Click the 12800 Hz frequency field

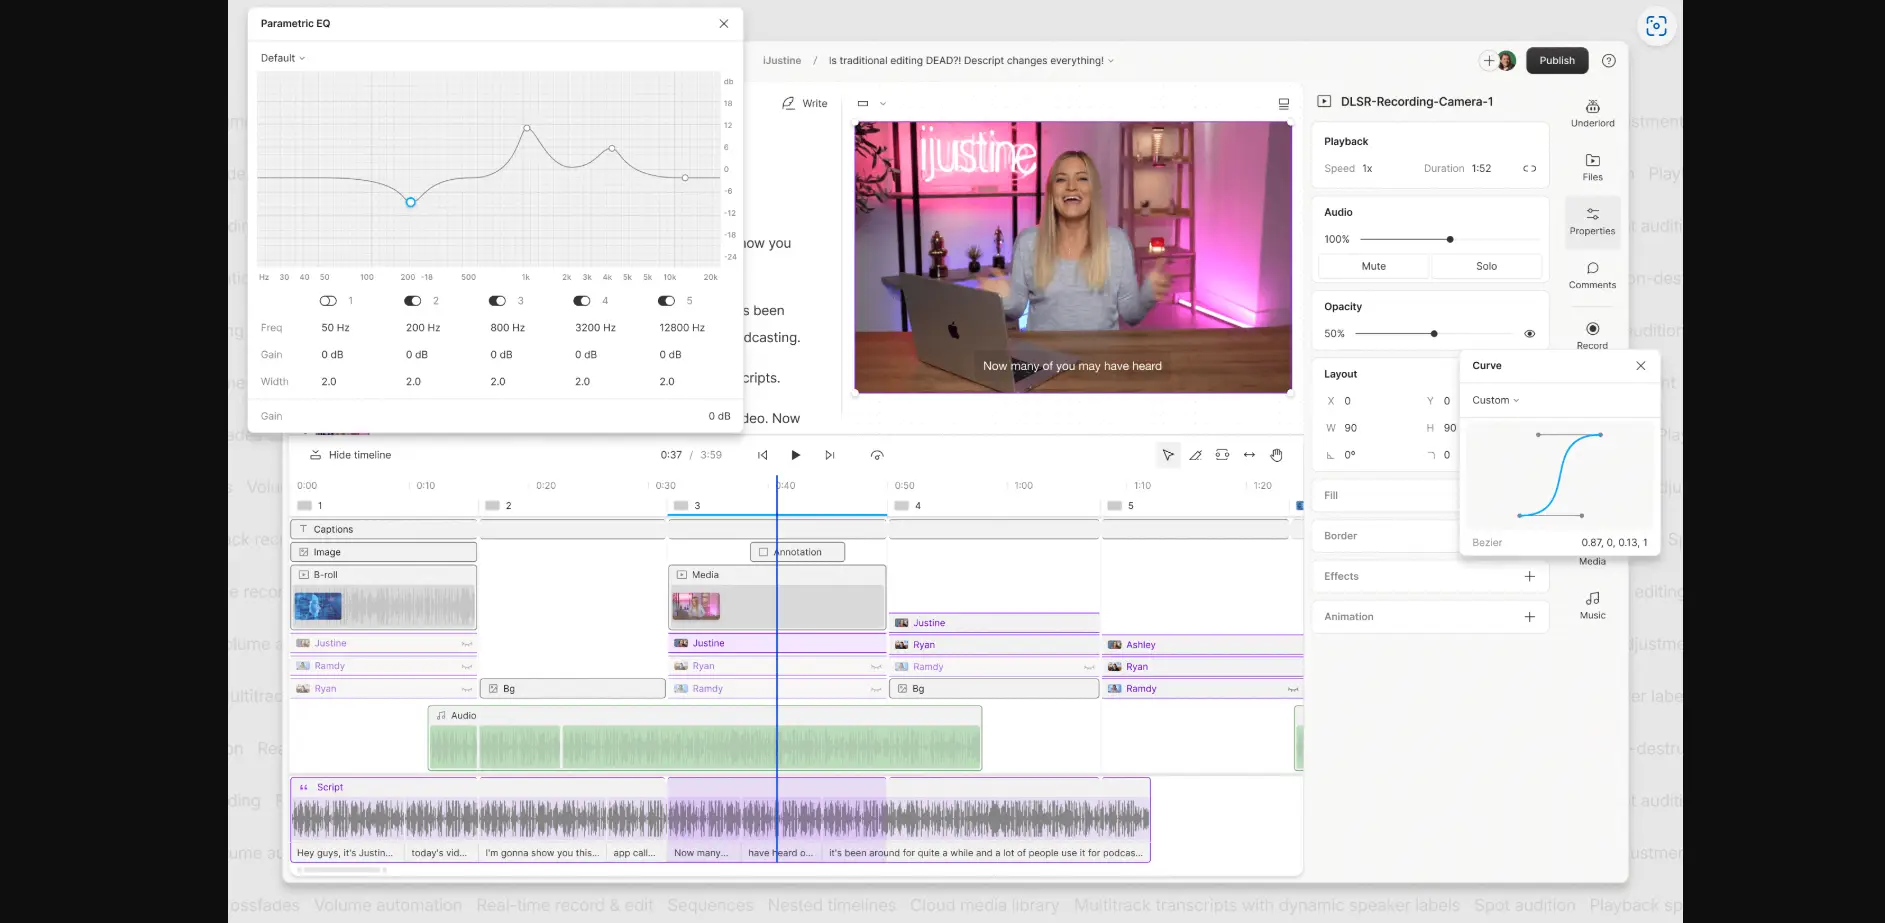[x=682, y=328]
